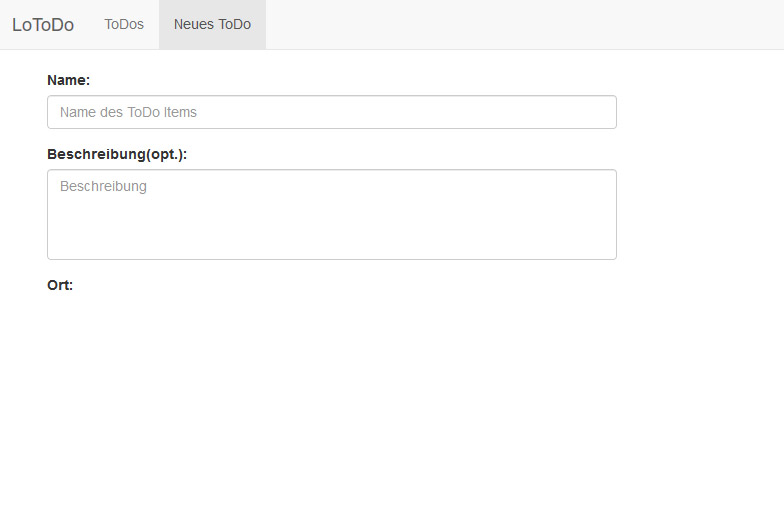Click the highlighted Neues ToDo link
The width and height of the screenshot is (784, 511).
pos(212,24)
